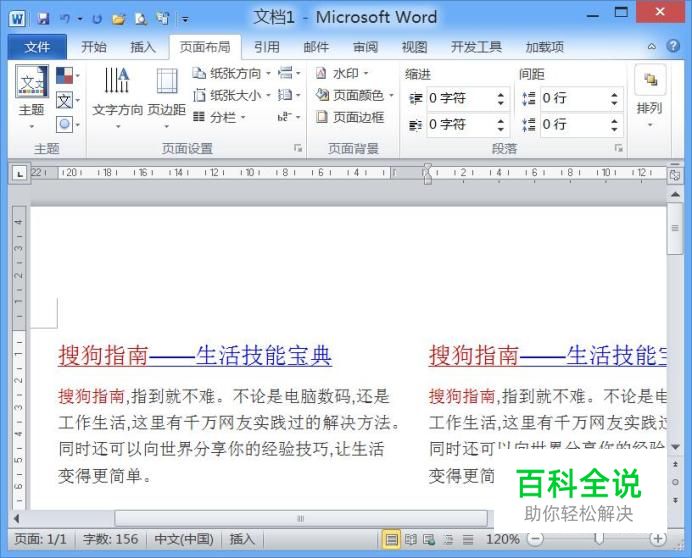This screenshot has width=692, height=558.
Task: Click the horizontal scrollbar left arrow
Action: (x=16, y=519)
